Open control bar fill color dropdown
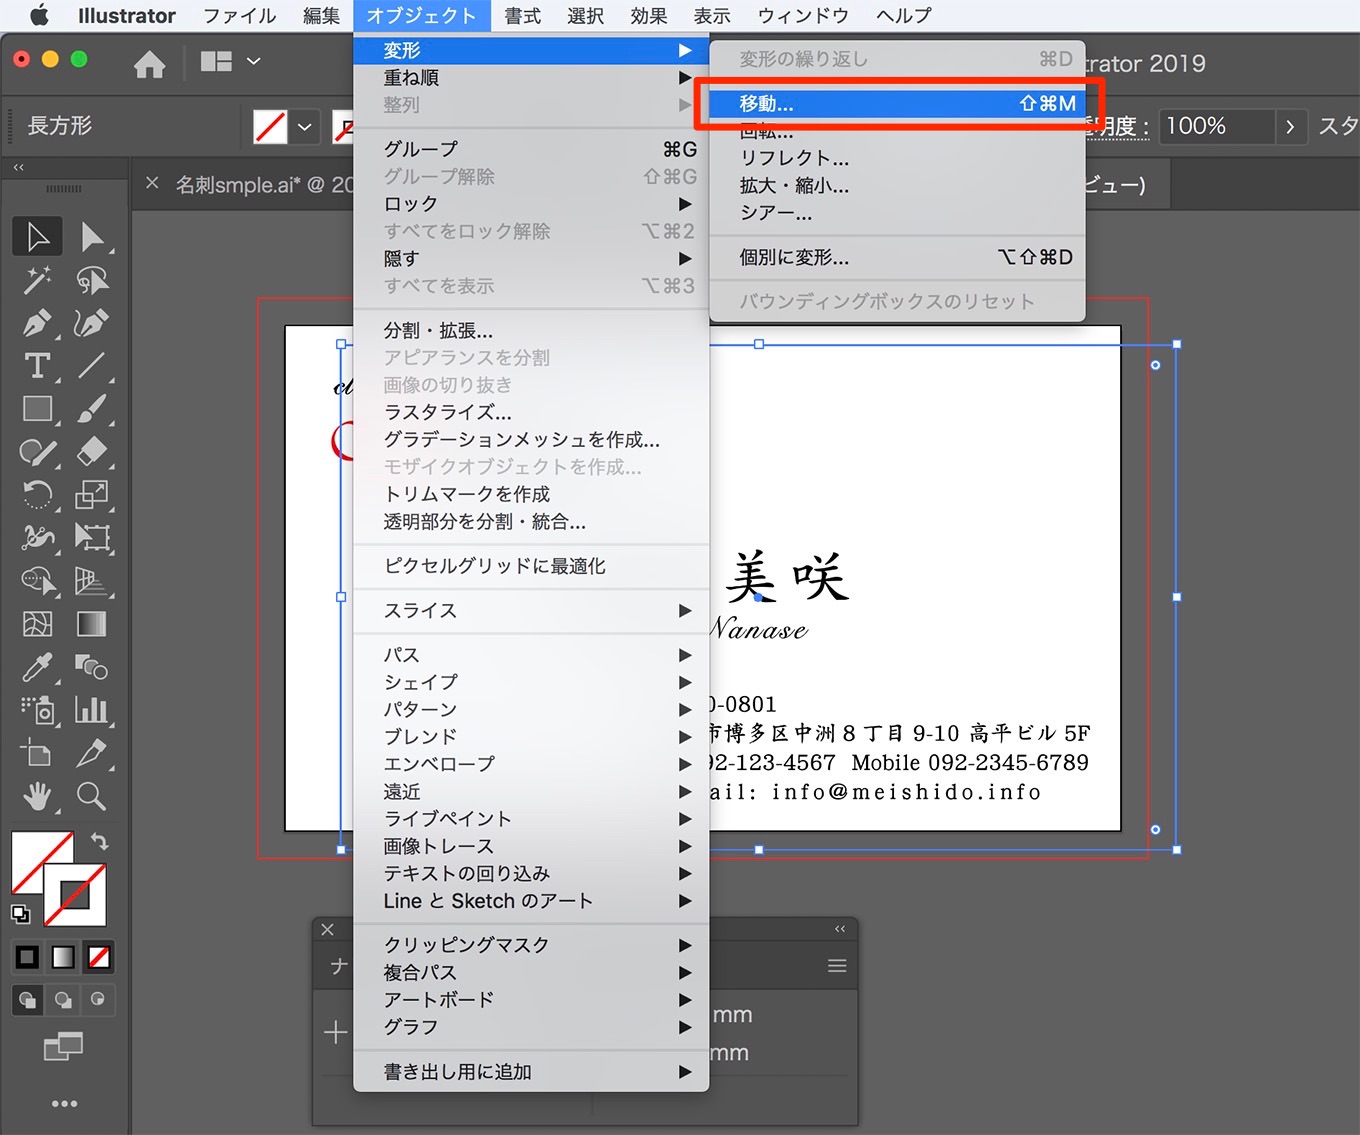1360x1135 pixels. pos(305,127)
